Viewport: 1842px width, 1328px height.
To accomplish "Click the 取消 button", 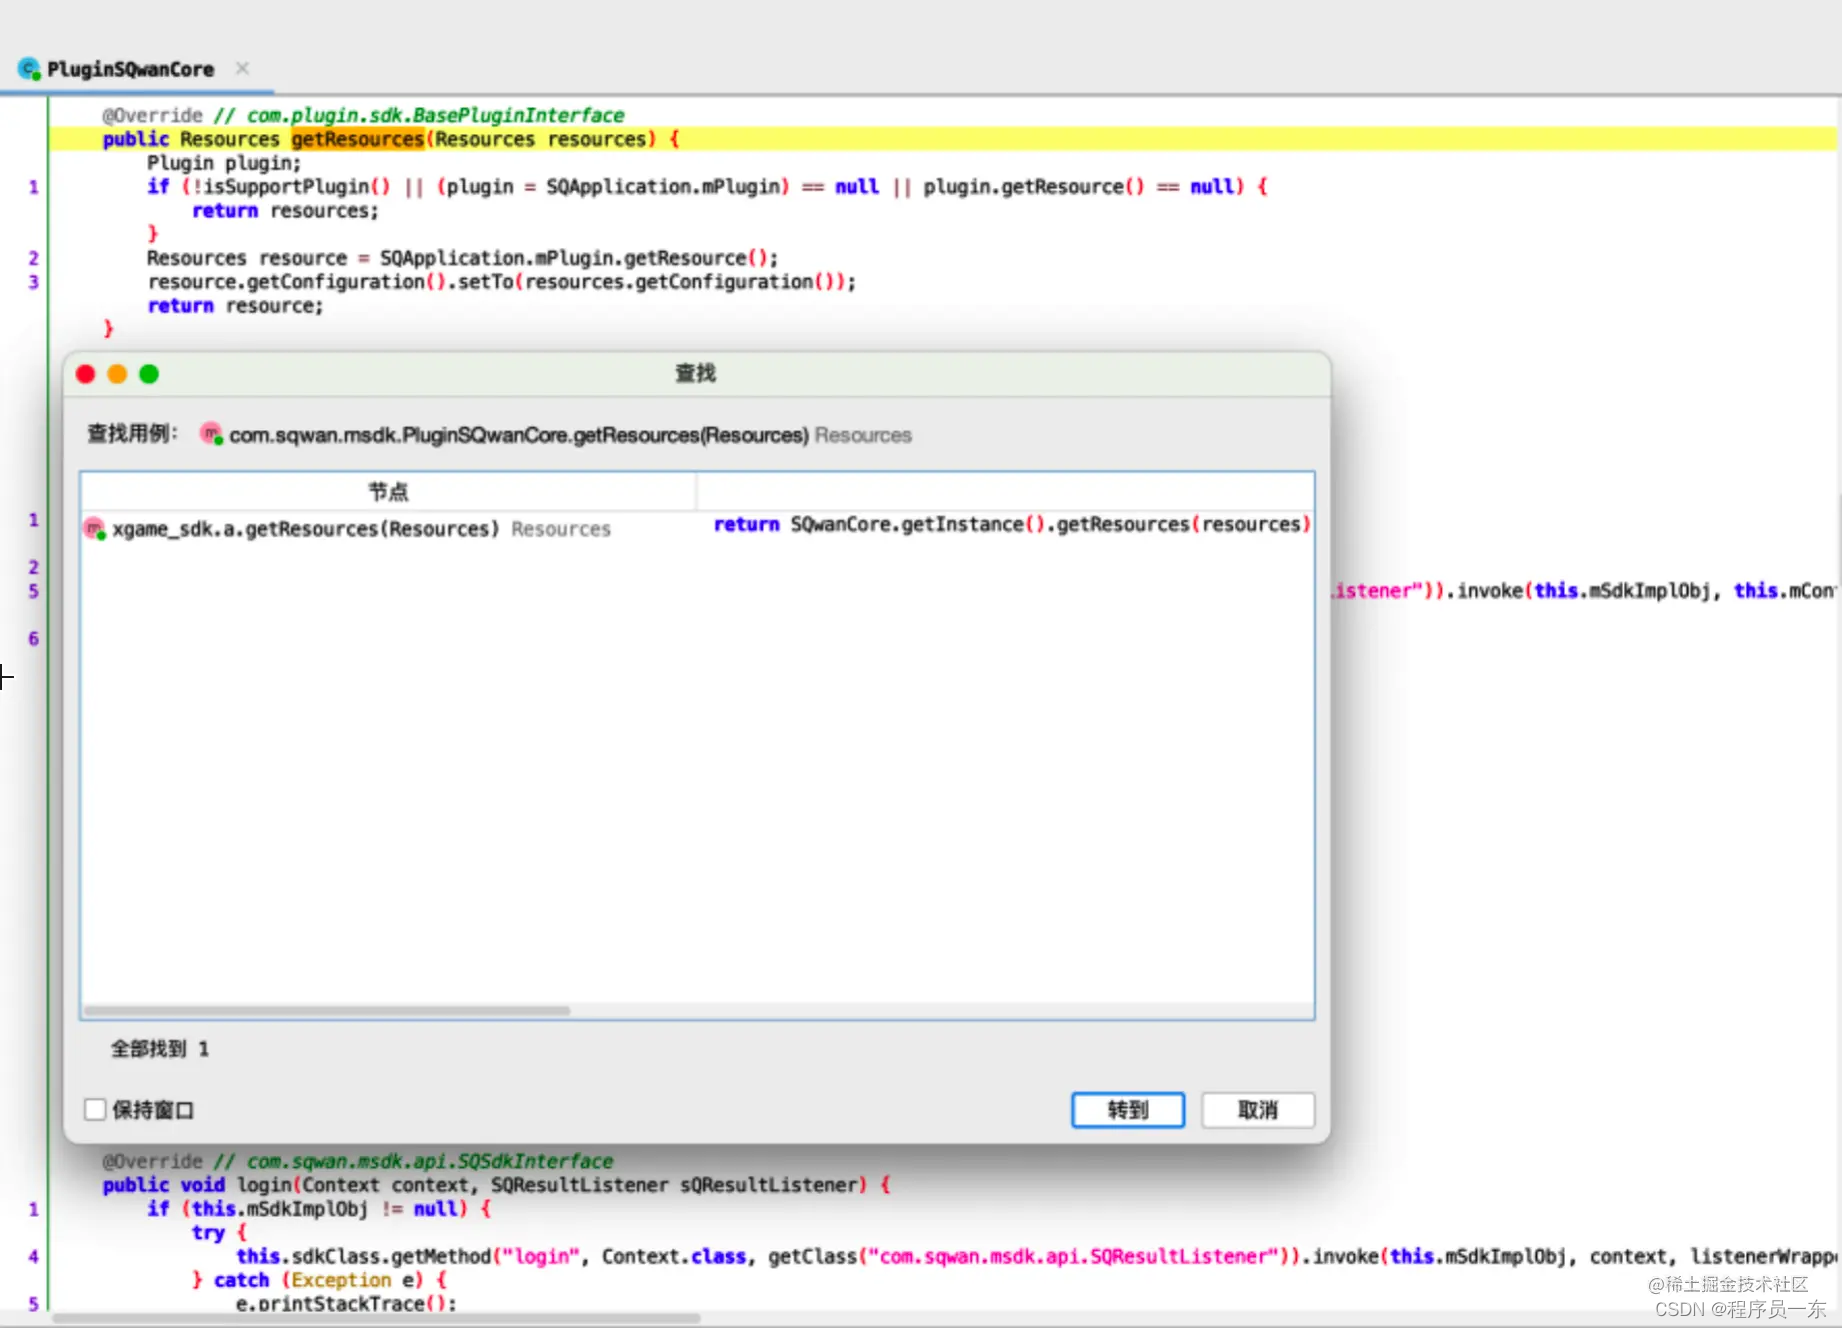I will tap(1258, 1110).
